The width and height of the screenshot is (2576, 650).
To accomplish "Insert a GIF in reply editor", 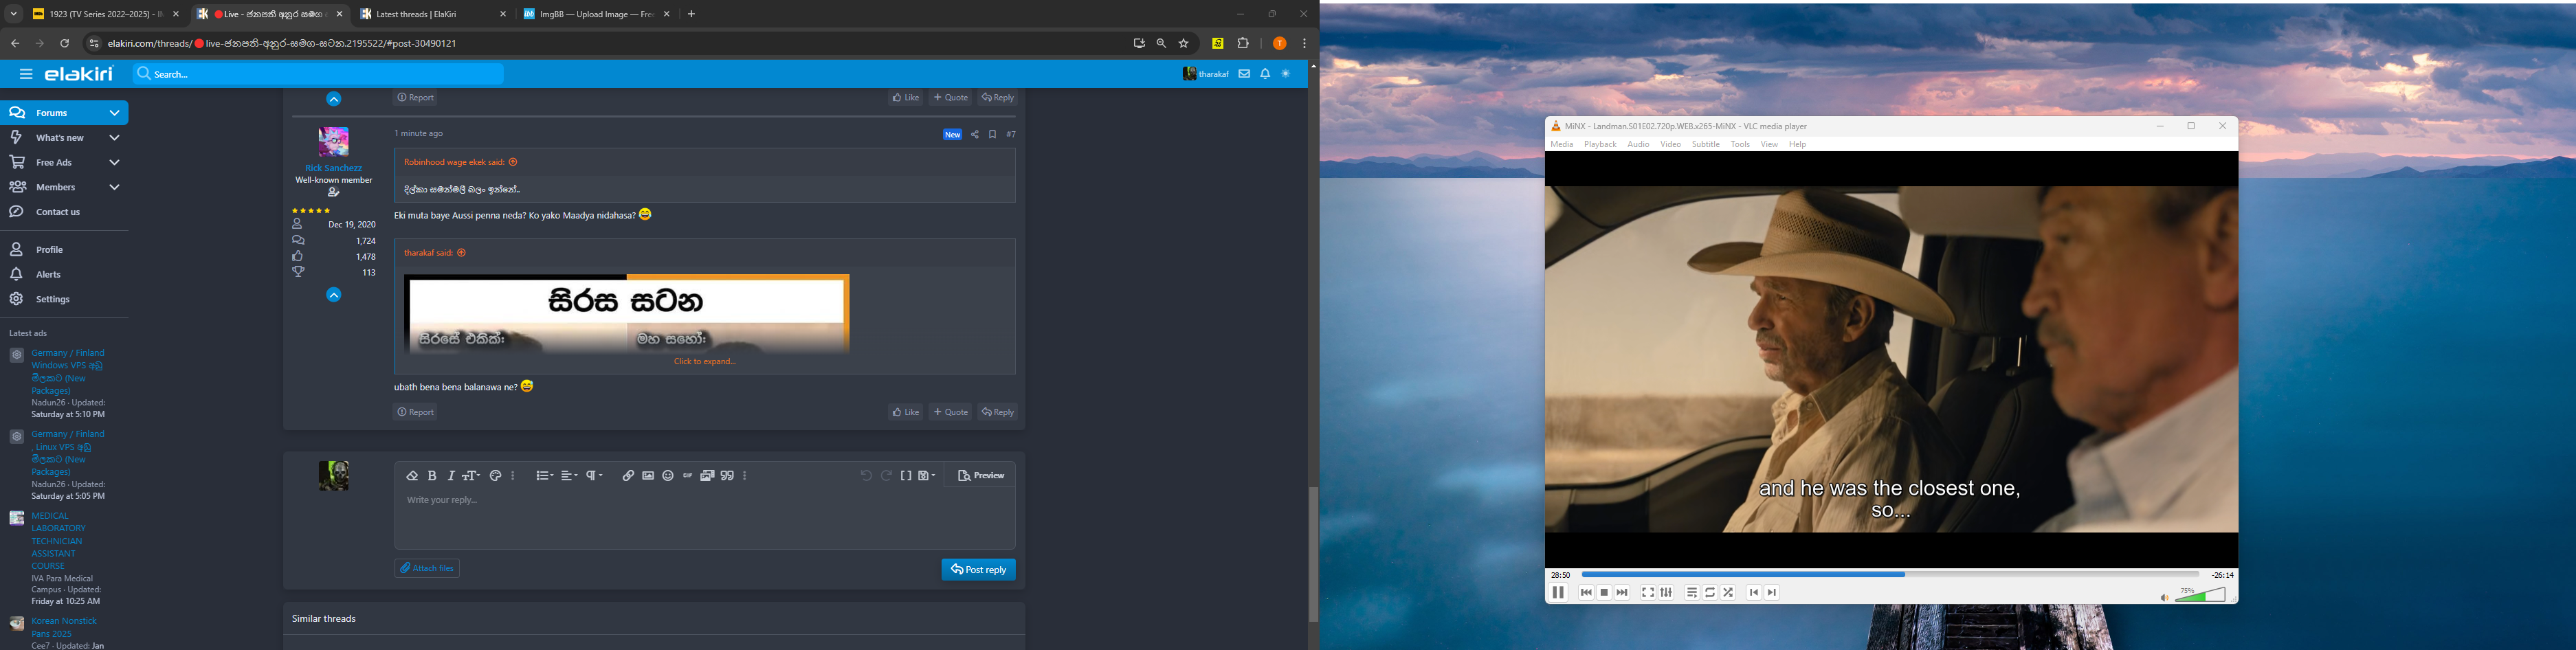I will pos(688,476).
